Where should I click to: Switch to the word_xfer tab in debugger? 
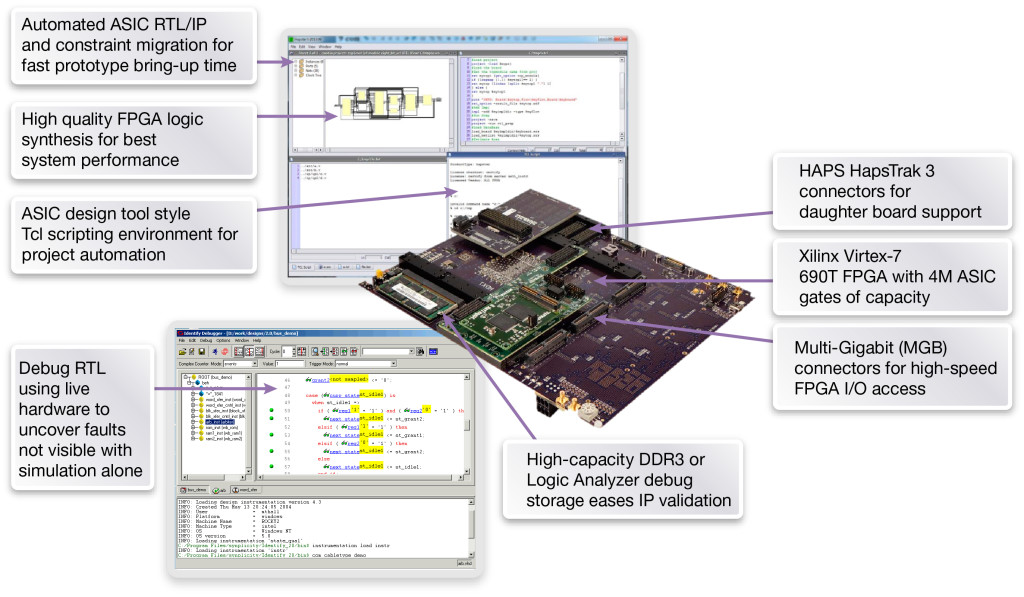[x=246, y=489]
